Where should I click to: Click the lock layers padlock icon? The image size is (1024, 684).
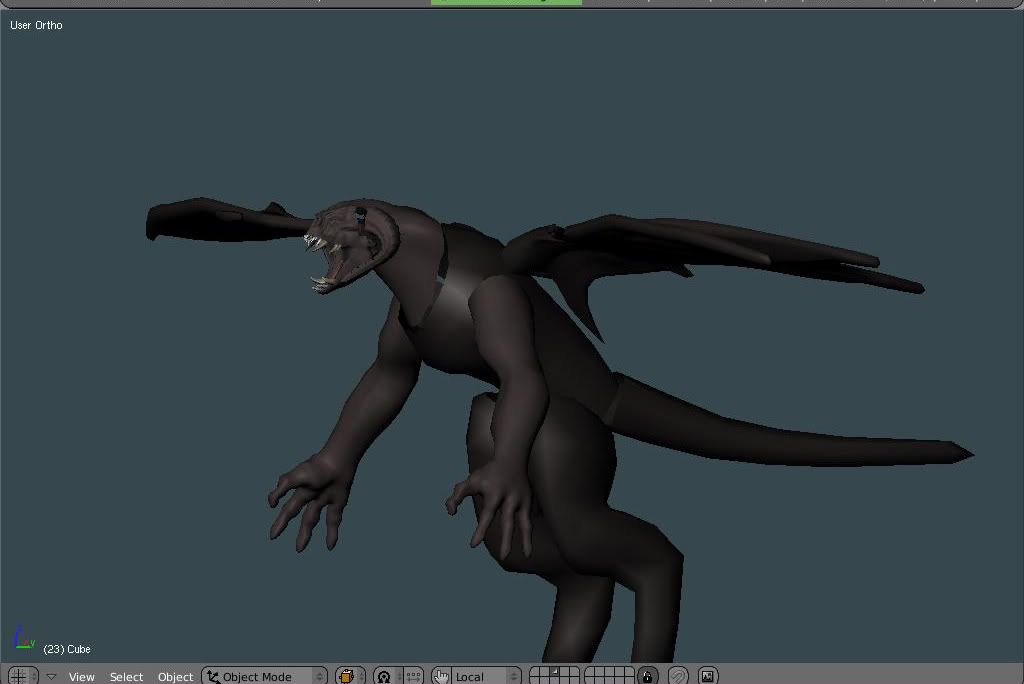[x=648, y=677]
